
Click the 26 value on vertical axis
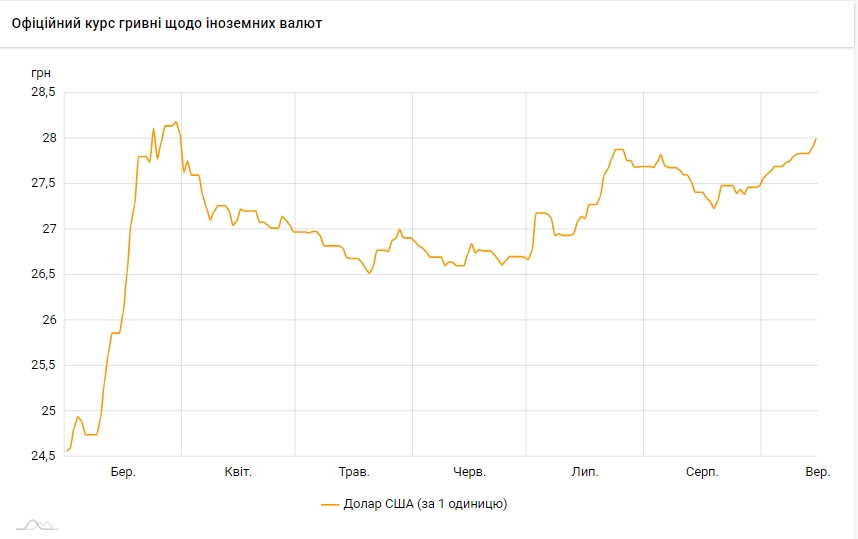[x=48, y=320]
